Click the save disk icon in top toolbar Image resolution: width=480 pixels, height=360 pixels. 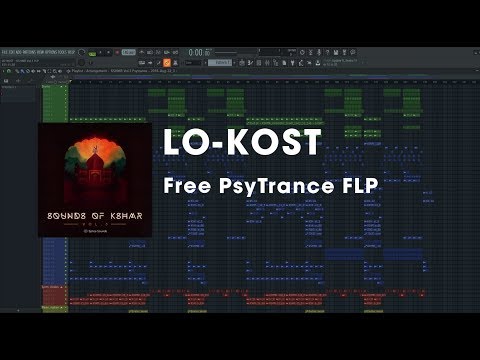[x=336, y=52]
